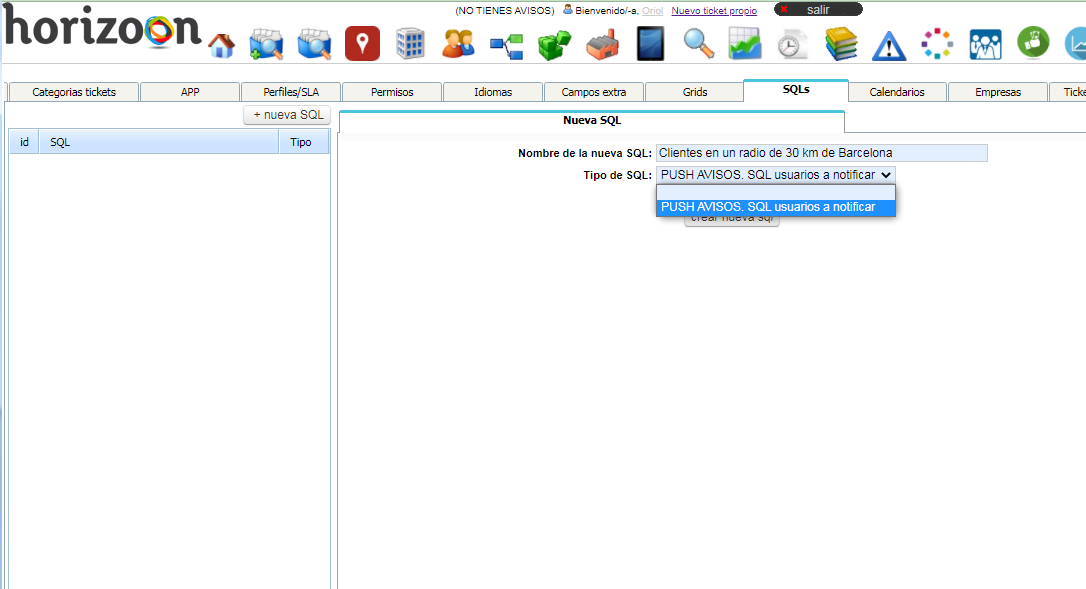Expand the Tipo de SQL dropdown

pyautogui.click(x=776, y=174)
